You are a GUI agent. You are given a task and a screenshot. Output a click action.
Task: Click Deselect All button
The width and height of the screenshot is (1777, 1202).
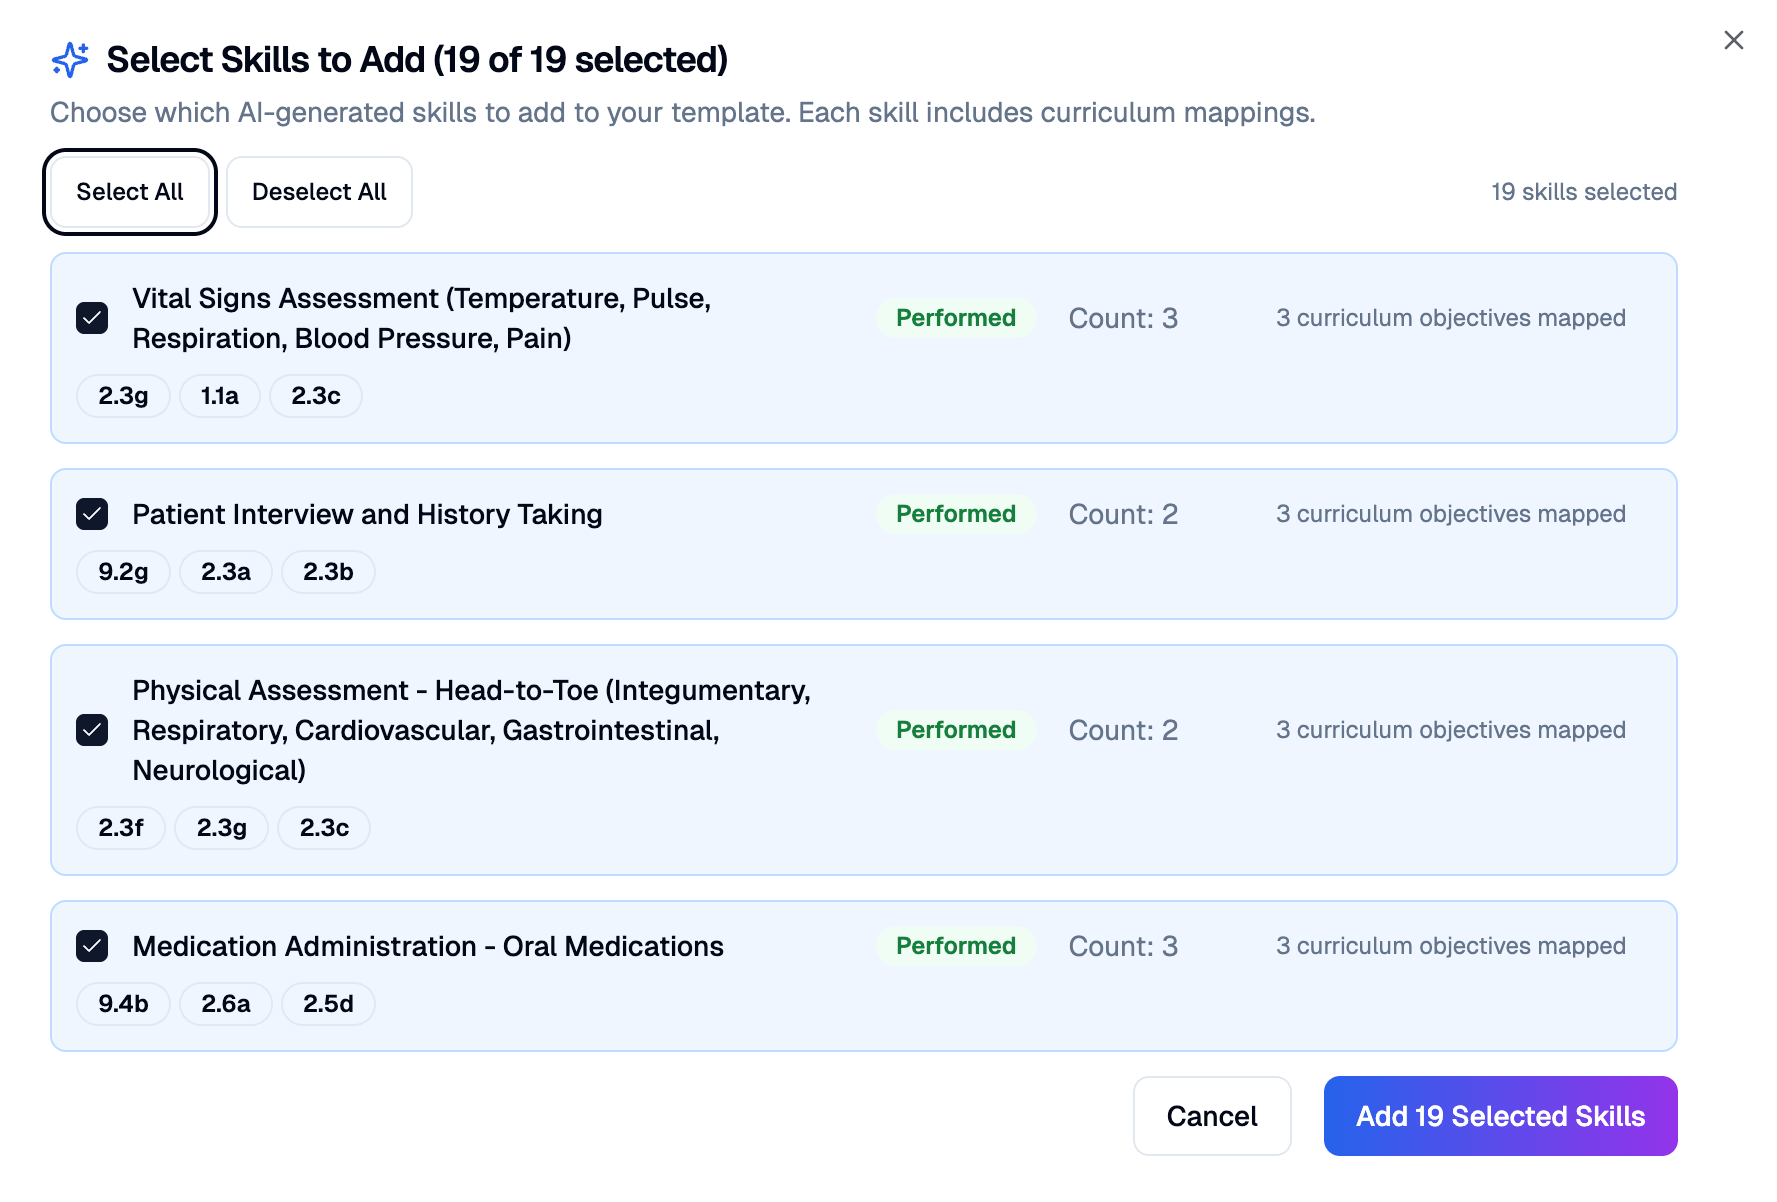(319, 192)
